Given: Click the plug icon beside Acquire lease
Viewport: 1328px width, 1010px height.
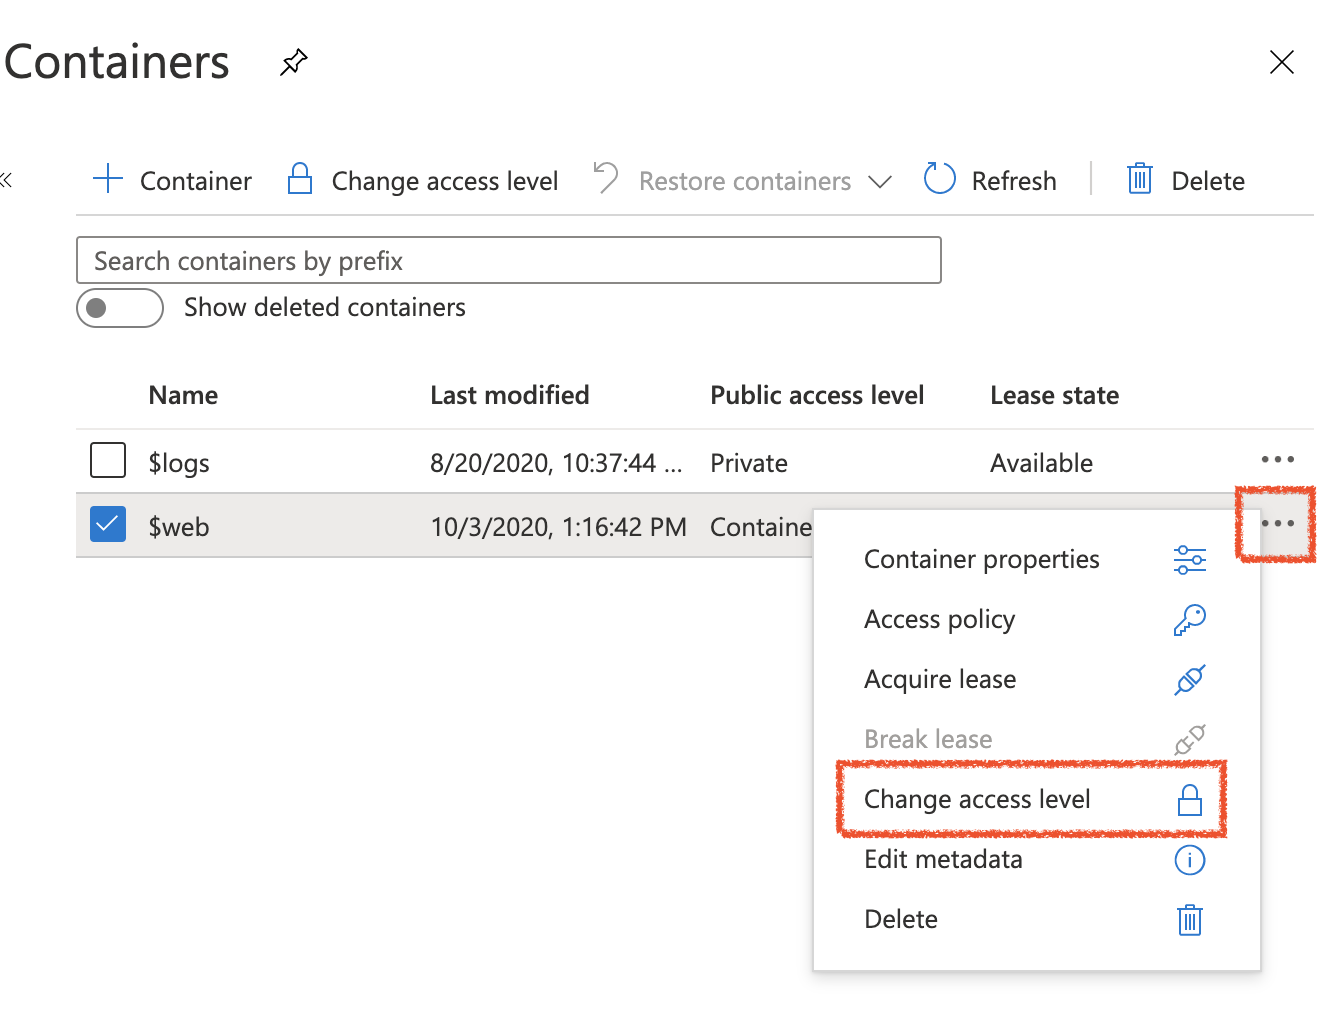Looking at the screenshot, I should coord(1189,680).
